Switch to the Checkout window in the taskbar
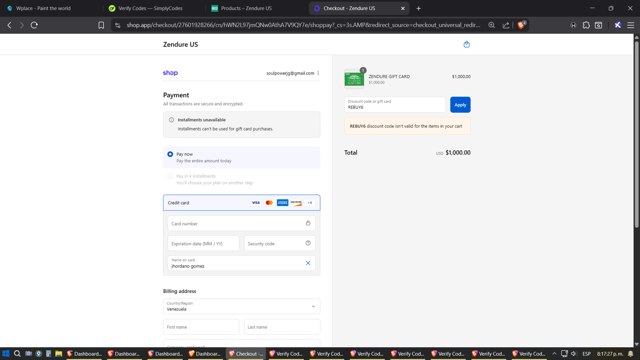 pos(246,353)
